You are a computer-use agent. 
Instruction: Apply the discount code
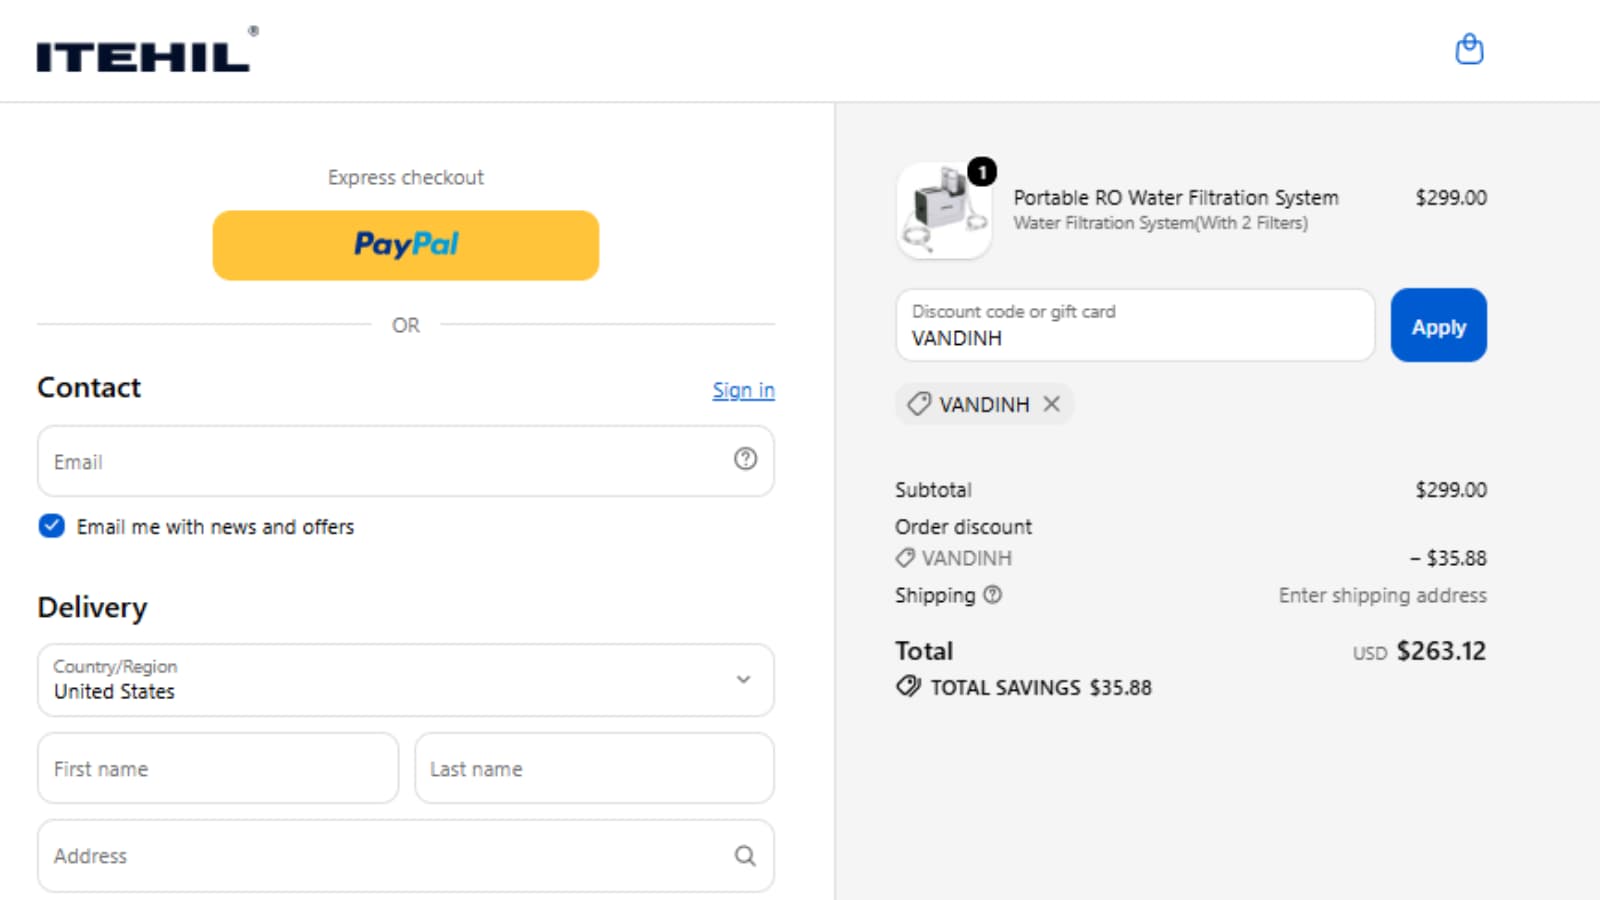(1438, 326)
